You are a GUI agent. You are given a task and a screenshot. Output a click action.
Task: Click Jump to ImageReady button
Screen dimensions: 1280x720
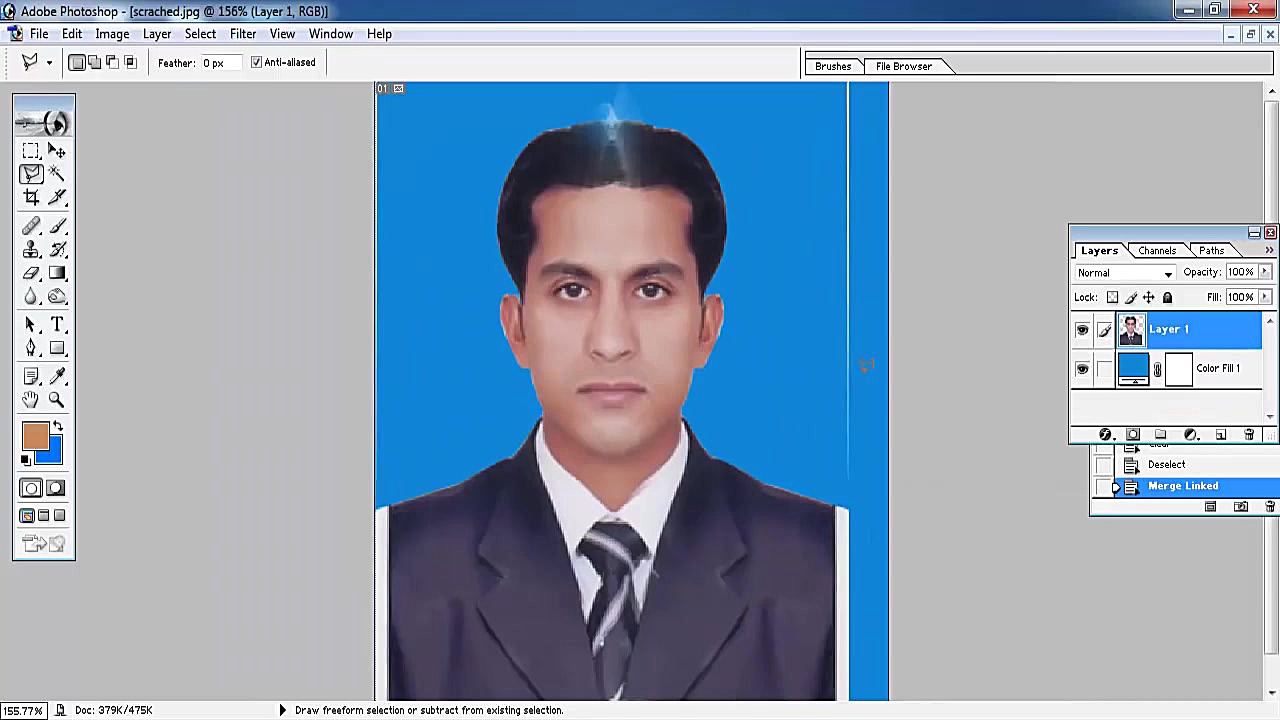(x=44, y=544)
